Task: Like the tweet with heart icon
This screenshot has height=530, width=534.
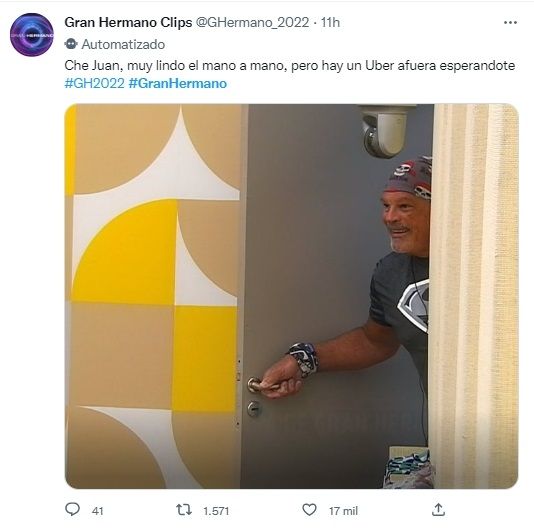Action: [x=309, y=510]
